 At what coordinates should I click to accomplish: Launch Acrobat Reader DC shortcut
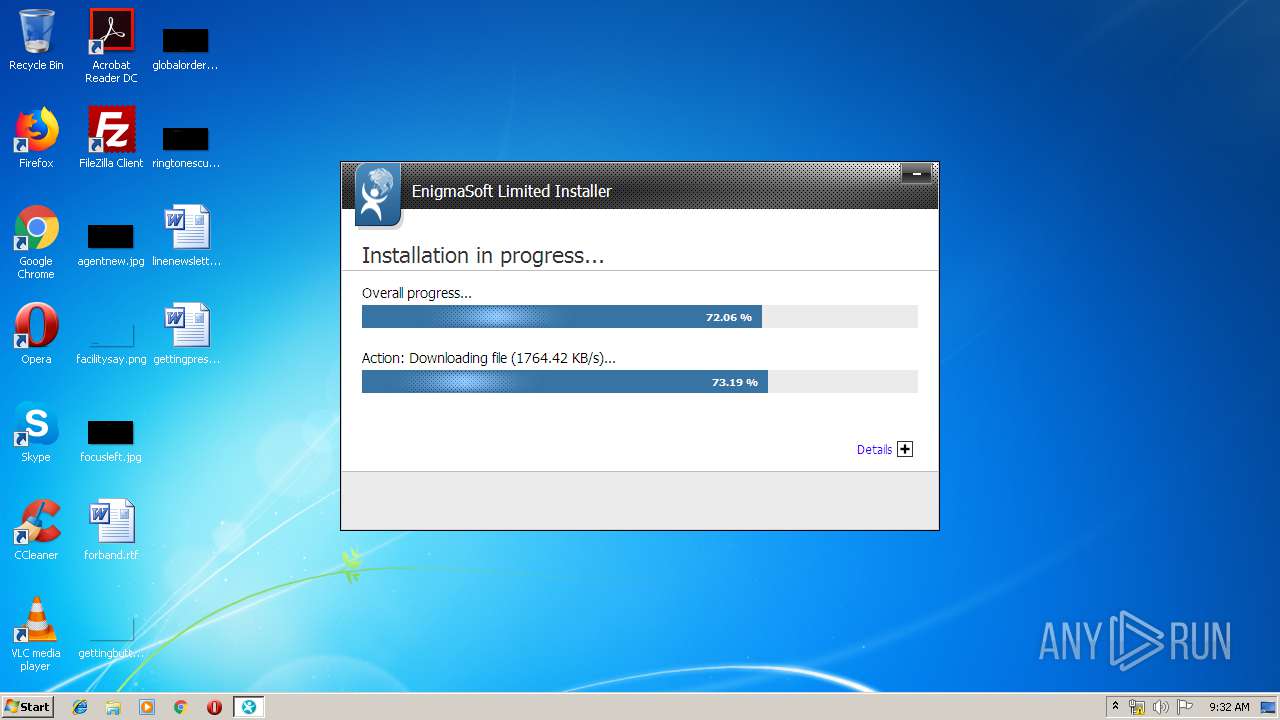click(x=111, y=46)
